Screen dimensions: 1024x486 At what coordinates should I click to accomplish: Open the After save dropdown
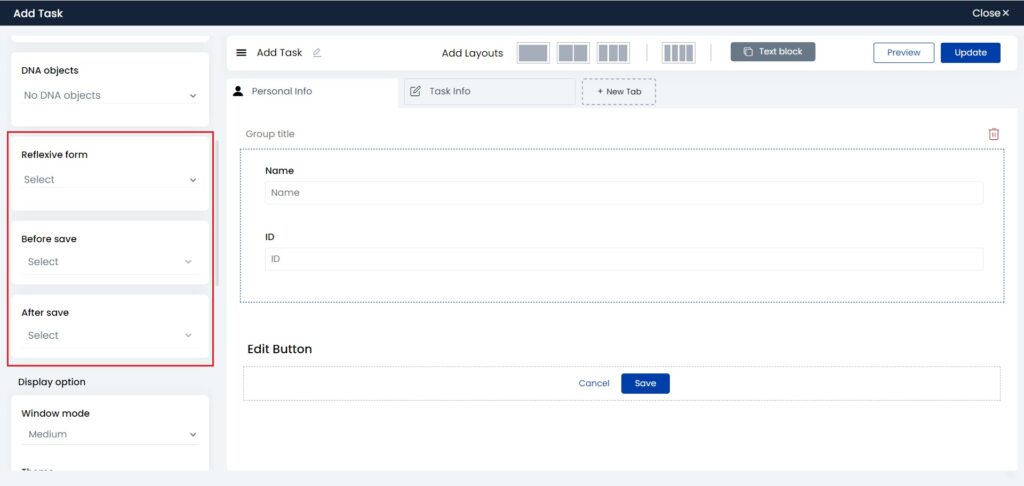pyautogui.click(x=110, y=336)
